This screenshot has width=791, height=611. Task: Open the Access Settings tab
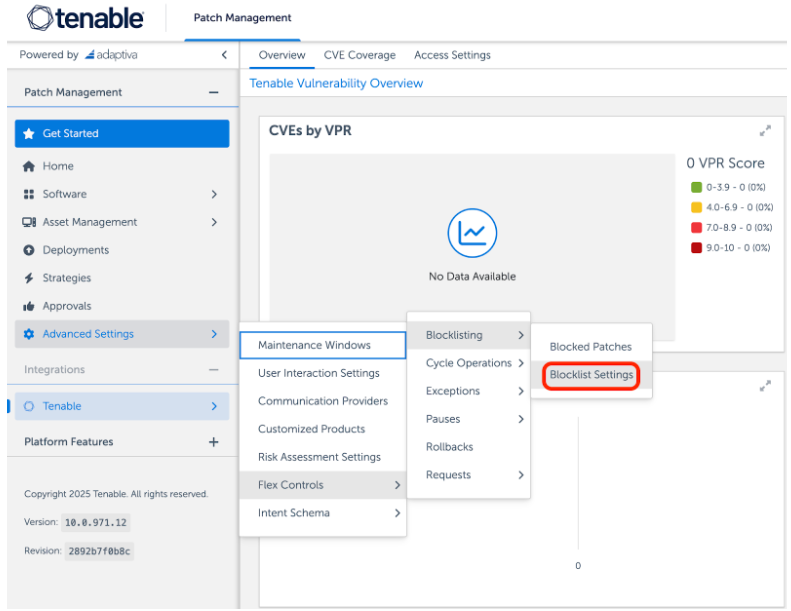pos(452,55)
